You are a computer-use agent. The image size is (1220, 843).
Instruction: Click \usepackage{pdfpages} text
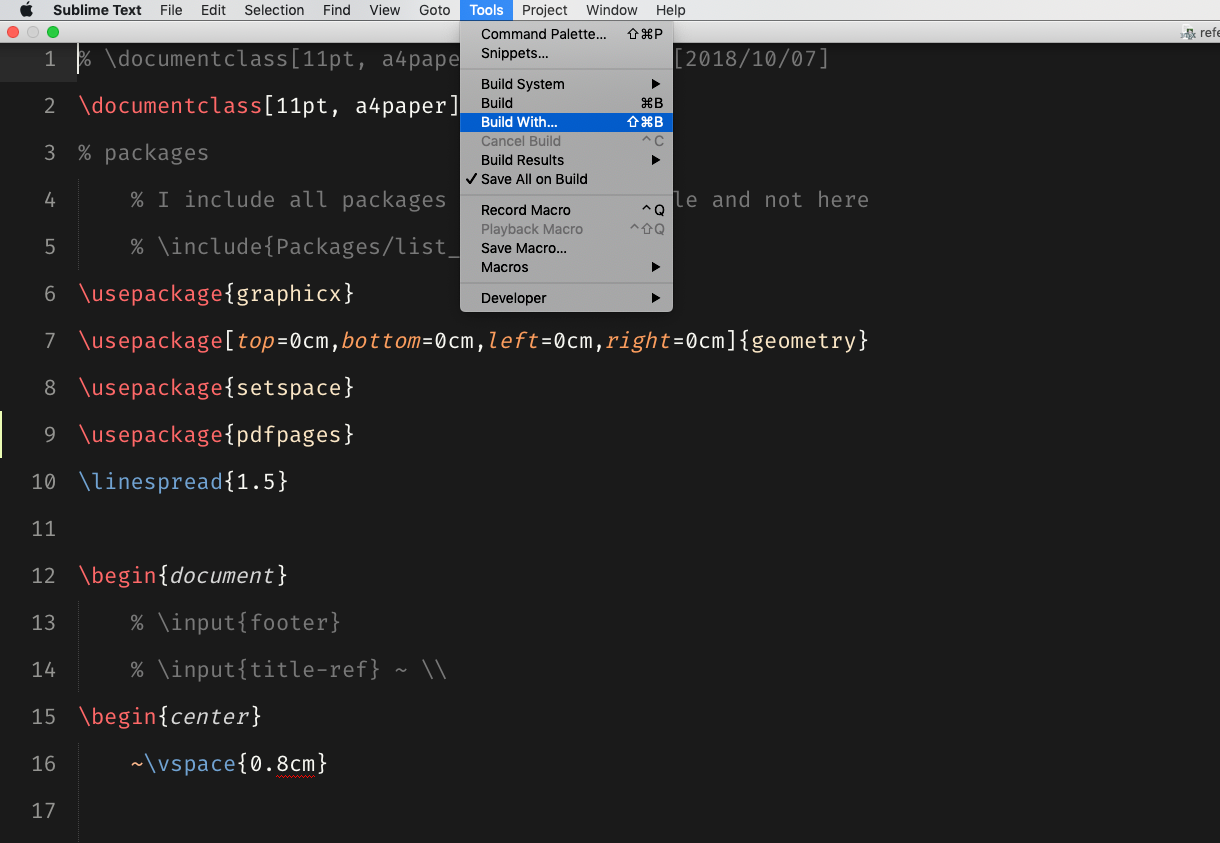216,435
